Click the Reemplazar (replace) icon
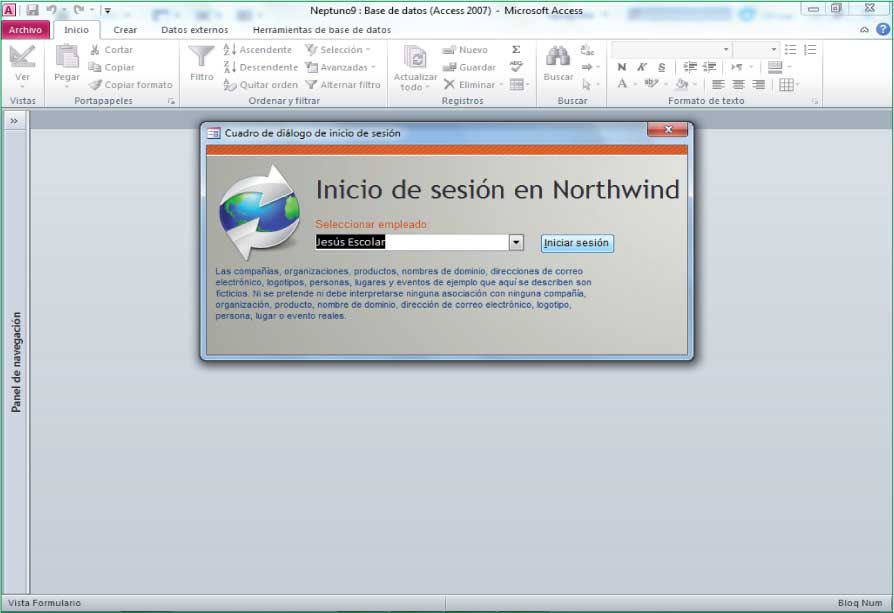 tap(587, 50)
